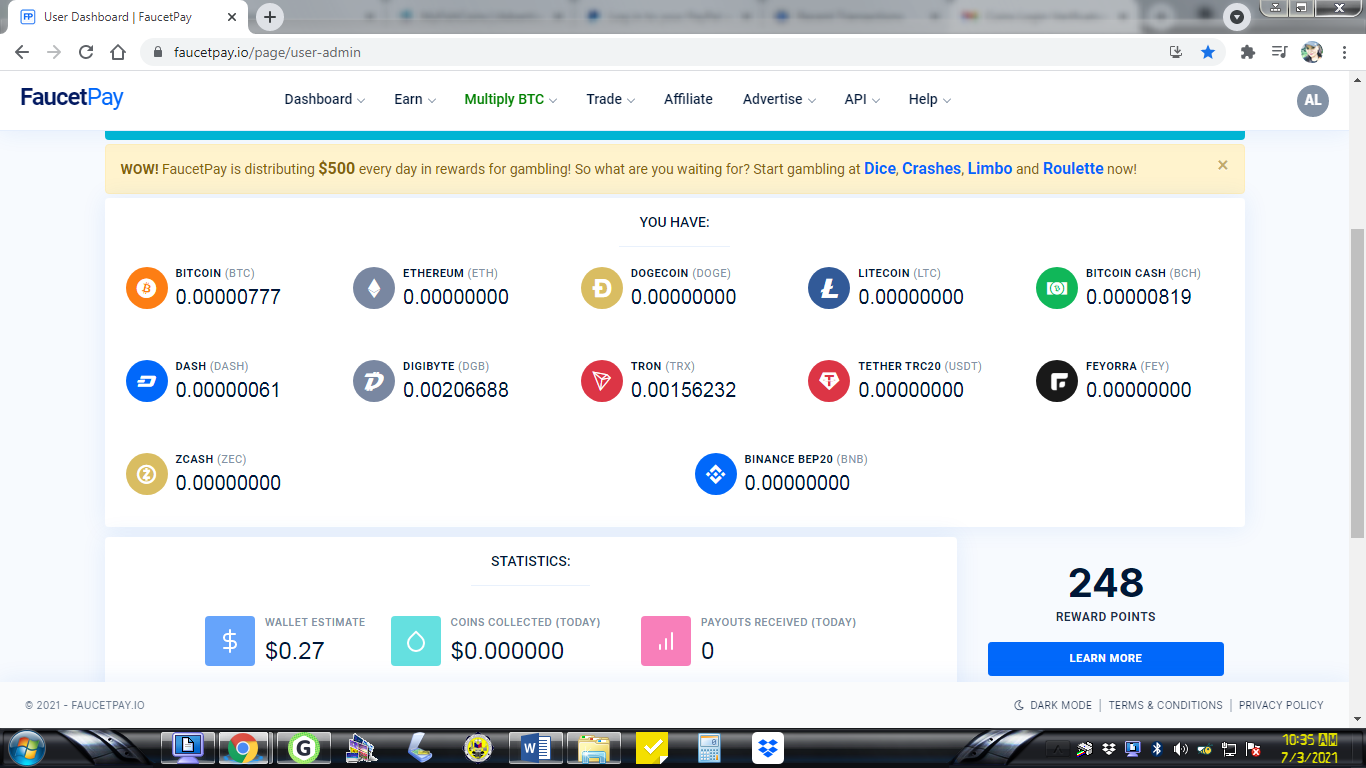
Task: Click the DigiByte coin icon
Action: tap(374, 381)
